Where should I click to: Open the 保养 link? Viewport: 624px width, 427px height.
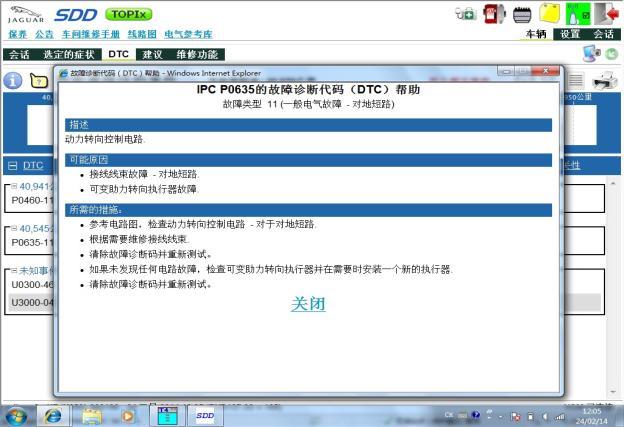coord(18,34)
